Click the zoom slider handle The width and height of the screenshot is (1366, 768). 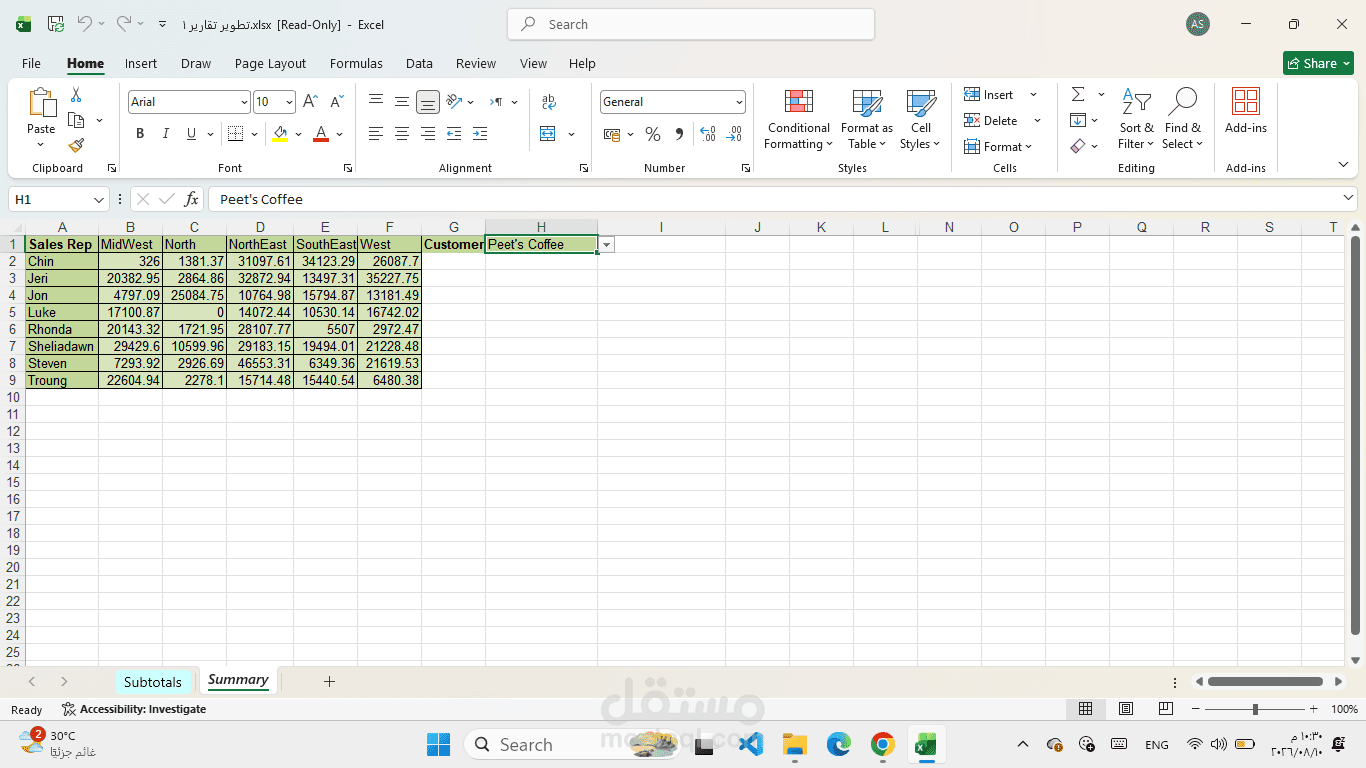(1255, 709)
